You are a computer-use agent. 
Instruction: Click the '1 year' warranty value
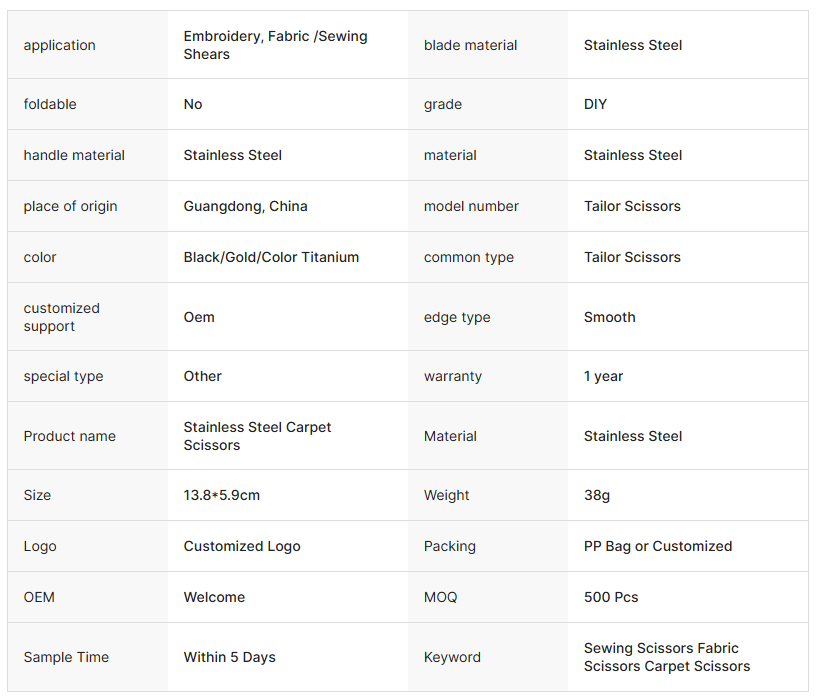coord(603,376)
